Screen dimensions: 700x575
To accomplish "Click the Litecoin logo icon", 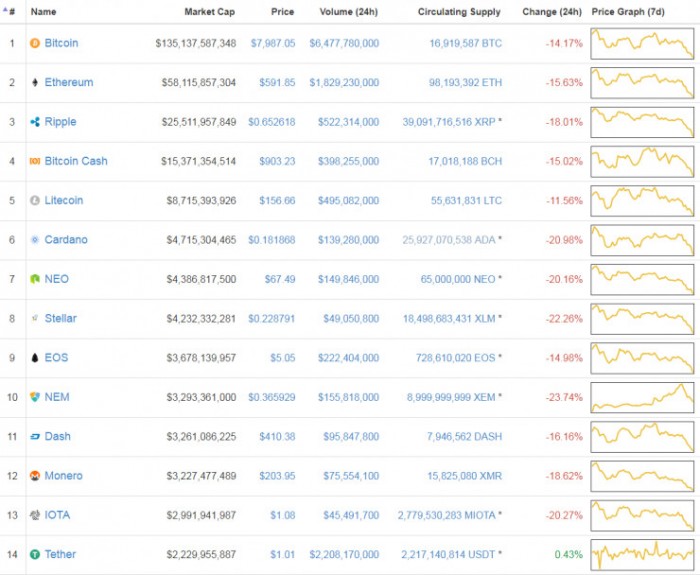I will click(x=35, y=200).
